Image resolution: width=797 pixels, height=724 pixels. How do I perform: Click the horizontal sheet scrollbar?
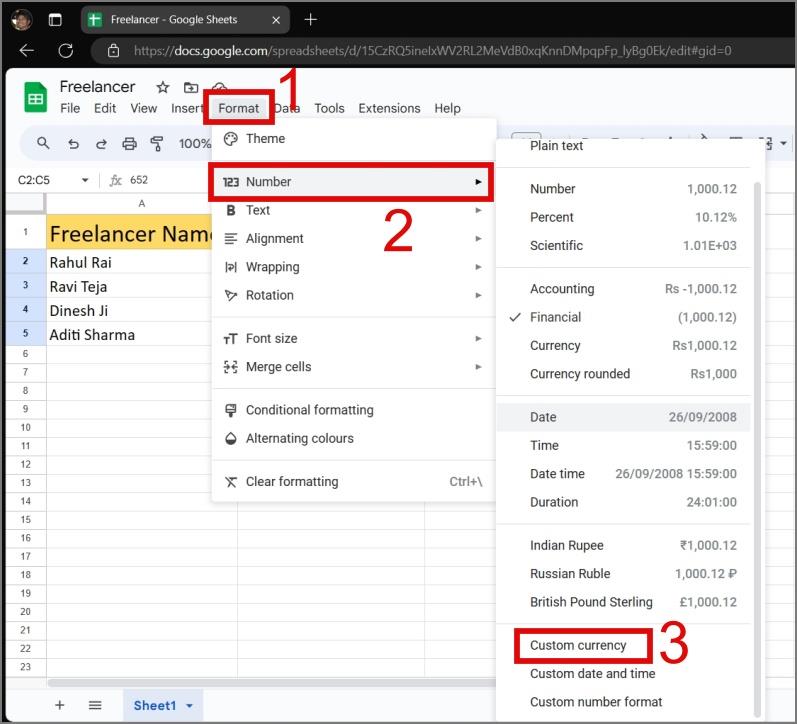(x=272, y=682)
